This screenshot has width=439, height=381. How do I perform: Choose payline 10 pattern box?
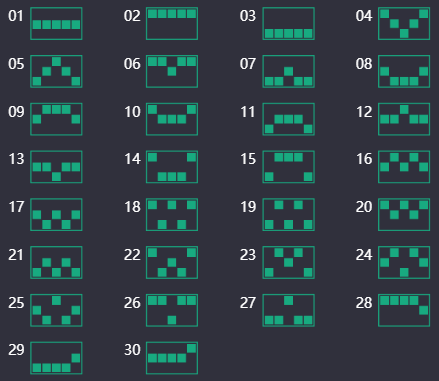coord(172,119)
